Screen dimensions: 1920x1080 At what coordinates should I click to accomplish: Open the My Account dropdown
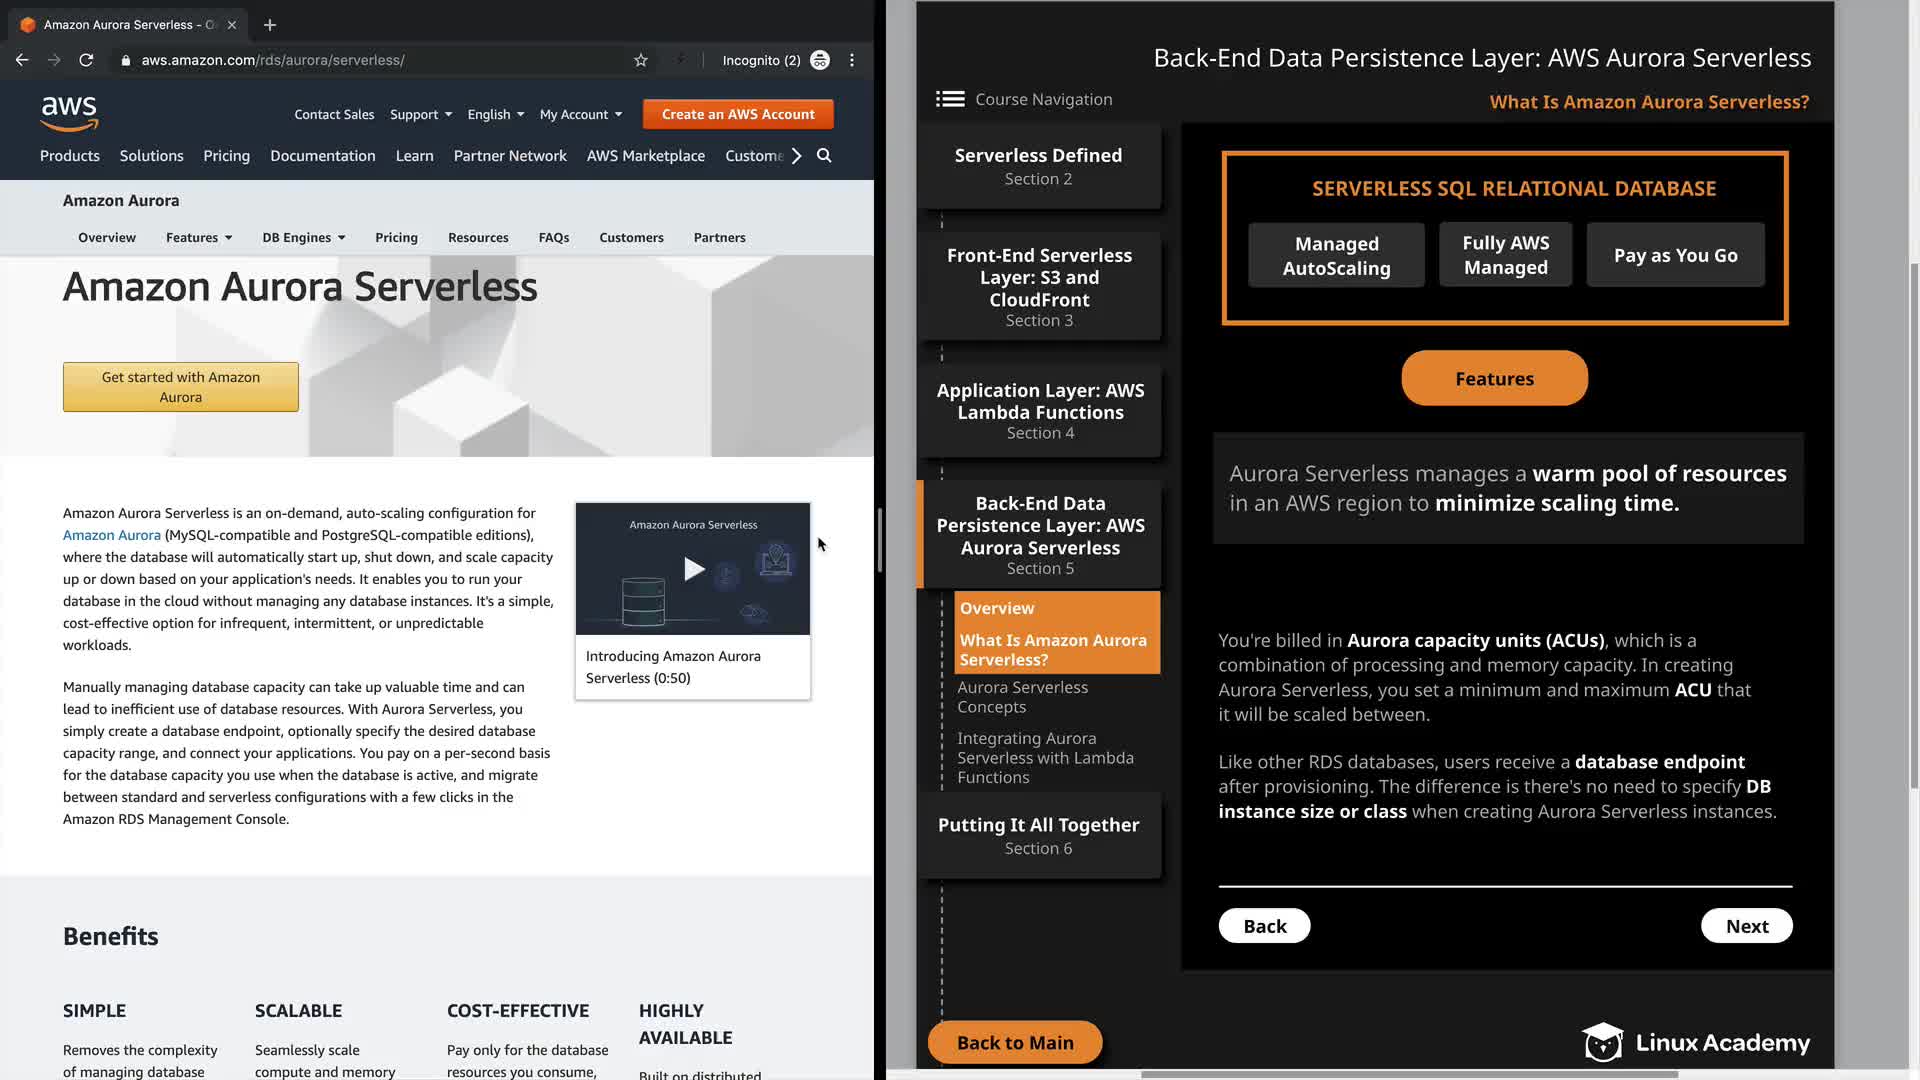580,115
